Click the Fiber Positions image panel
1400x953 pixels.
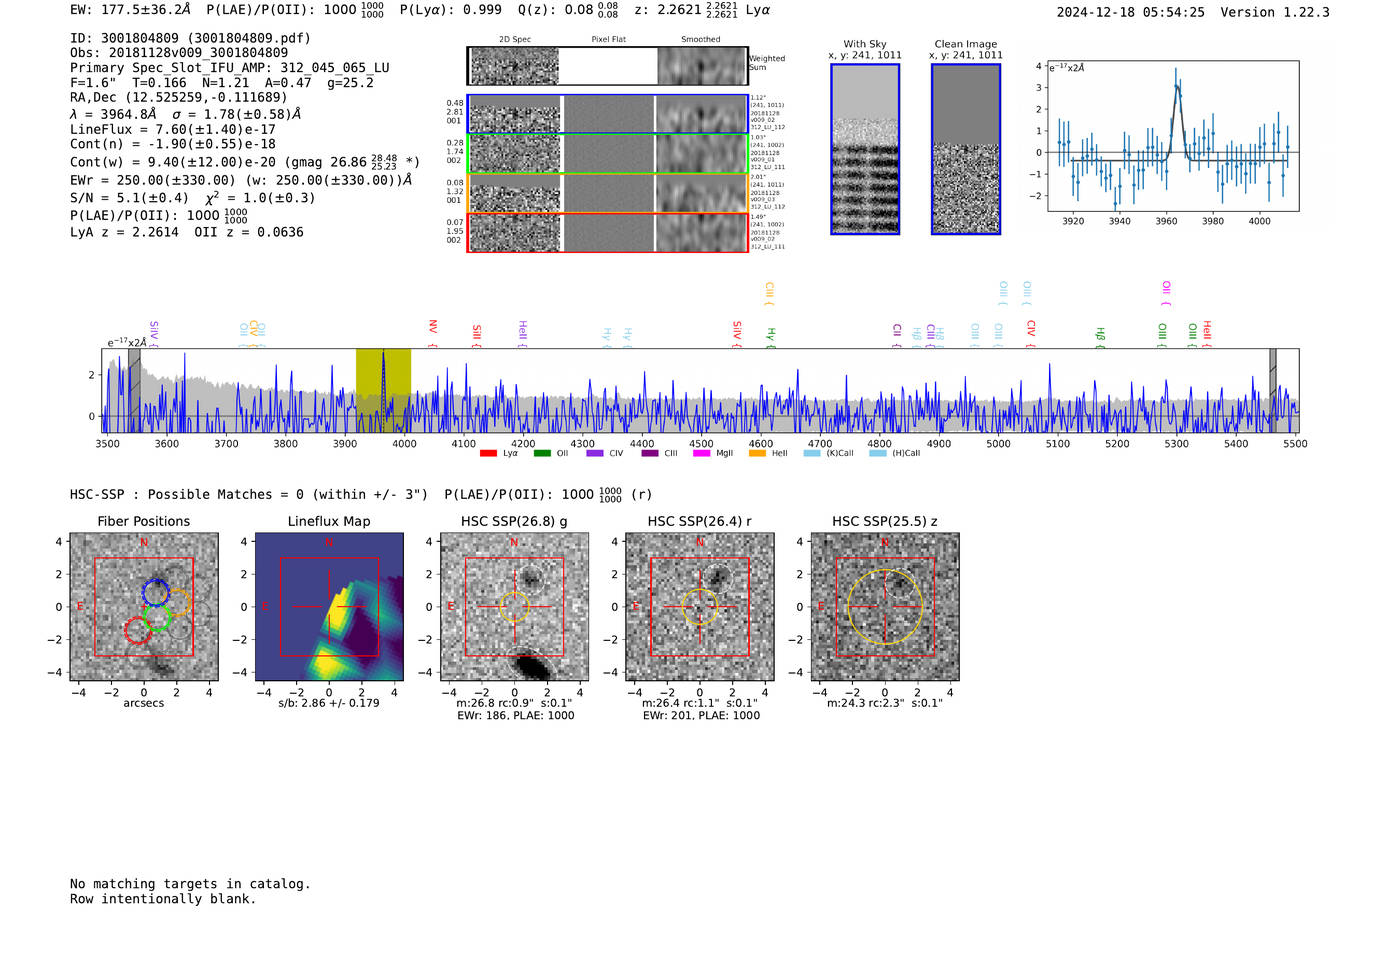144,607
